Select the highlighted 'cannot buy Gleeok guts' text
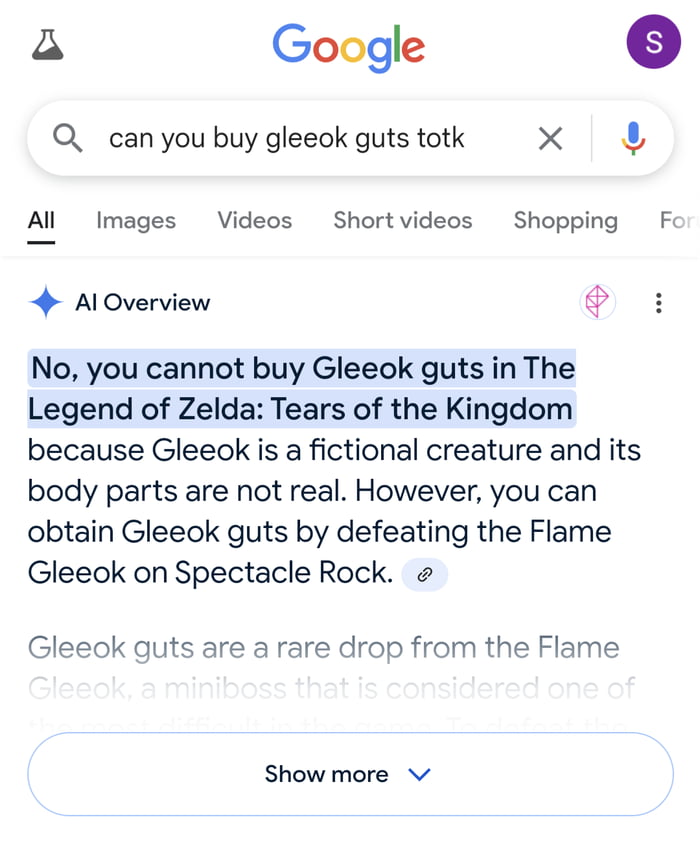 pos(300,388)
